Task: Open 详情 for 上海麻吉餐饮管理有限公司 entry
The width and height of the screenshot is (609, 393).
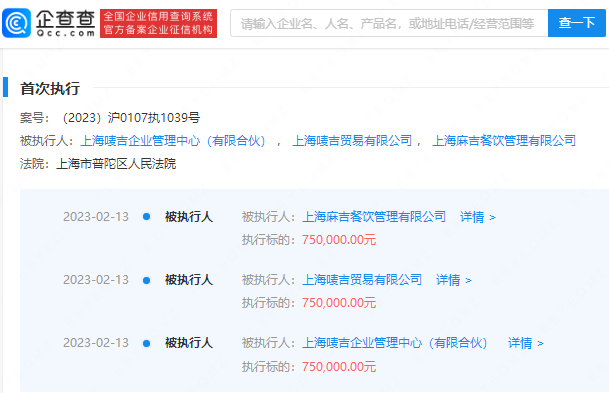Action: [x=478, y=217]
